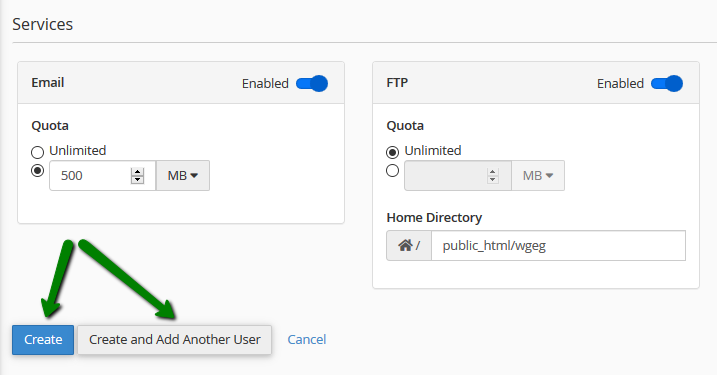Click the empty FTP quota field

click(x=457, y=176)
